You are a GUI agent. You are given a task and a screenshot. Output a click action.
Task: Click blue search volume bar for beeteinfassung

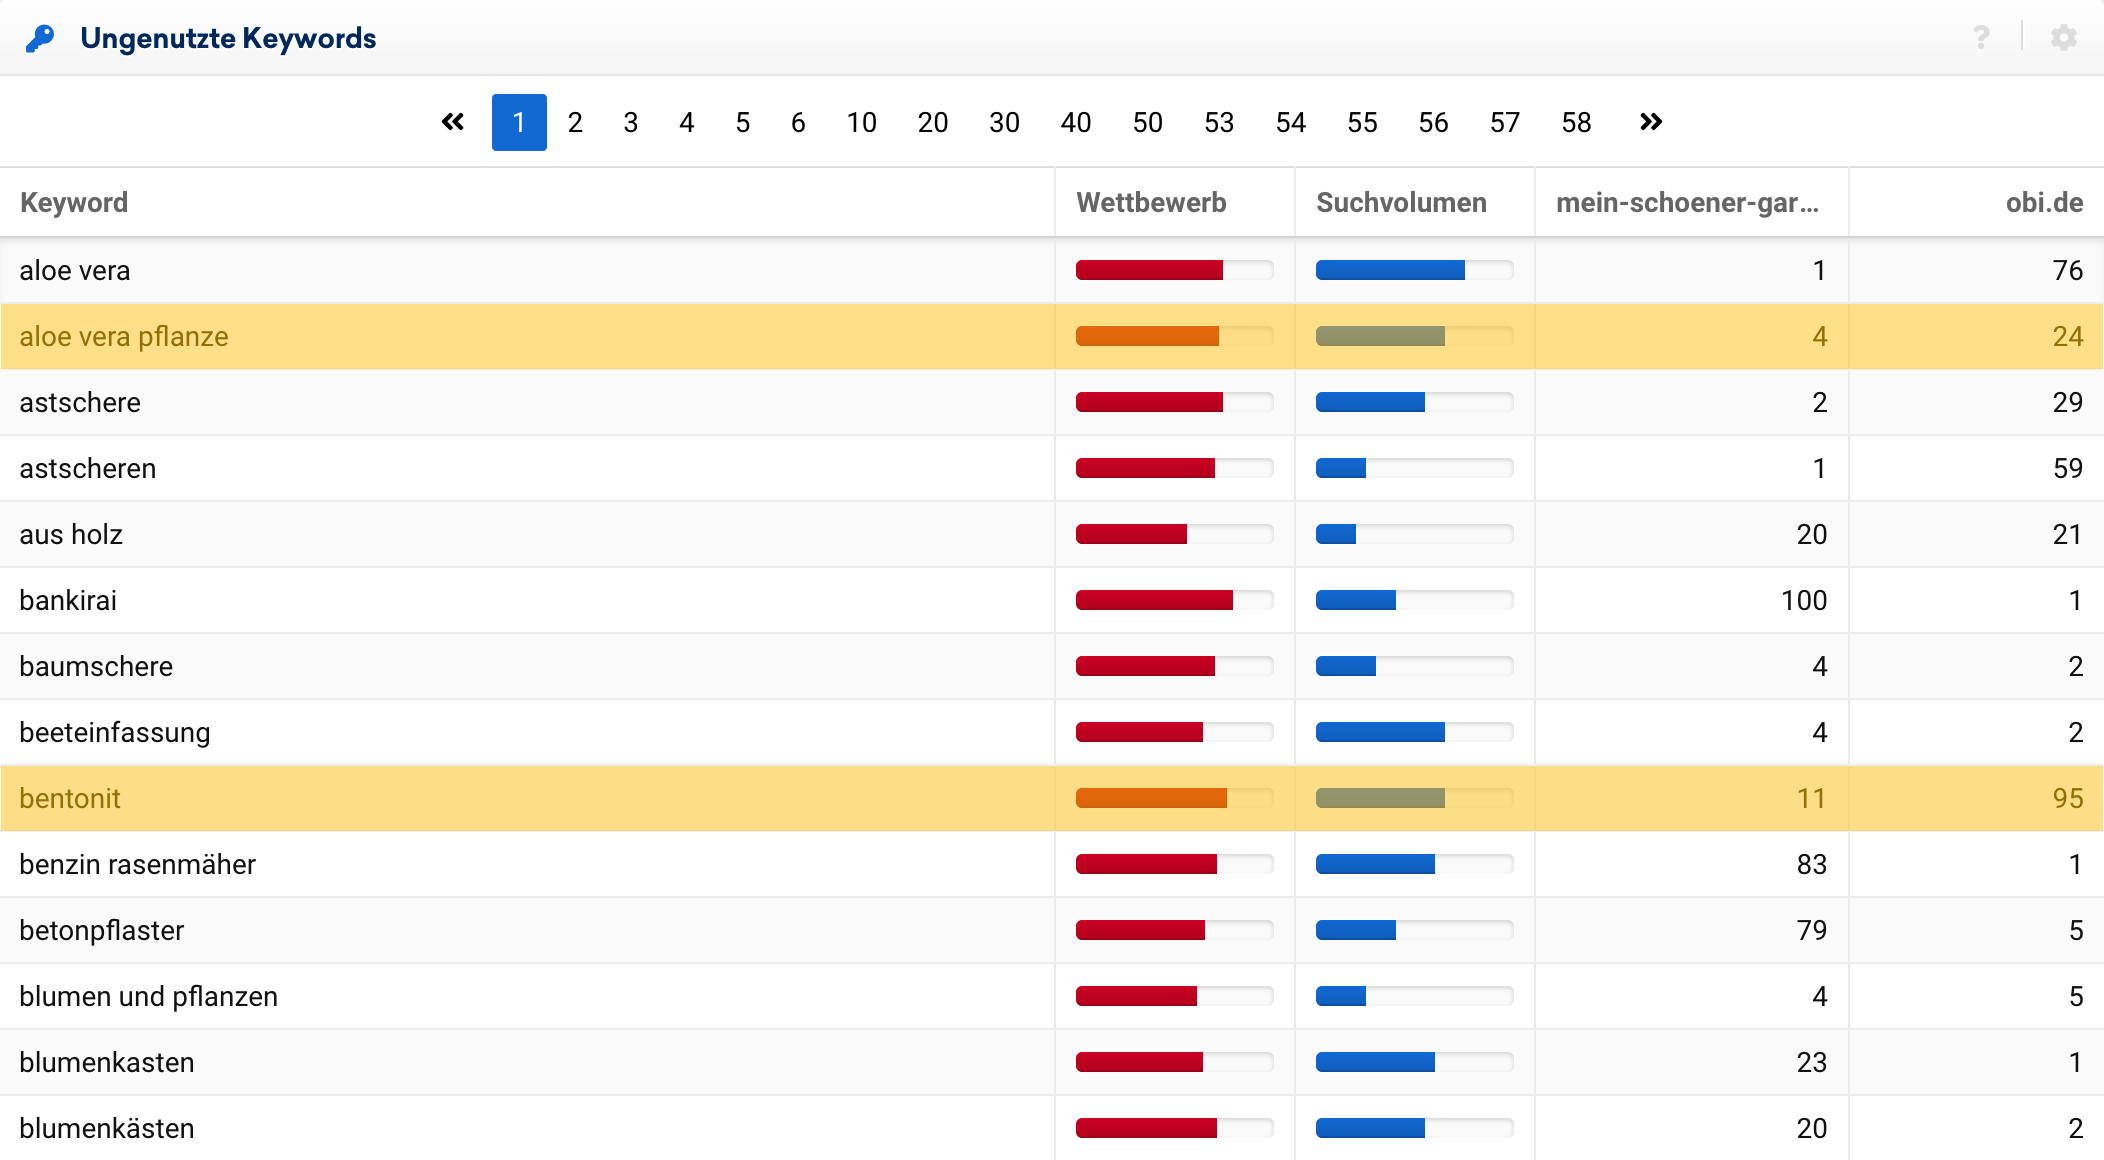point(1380,732)
